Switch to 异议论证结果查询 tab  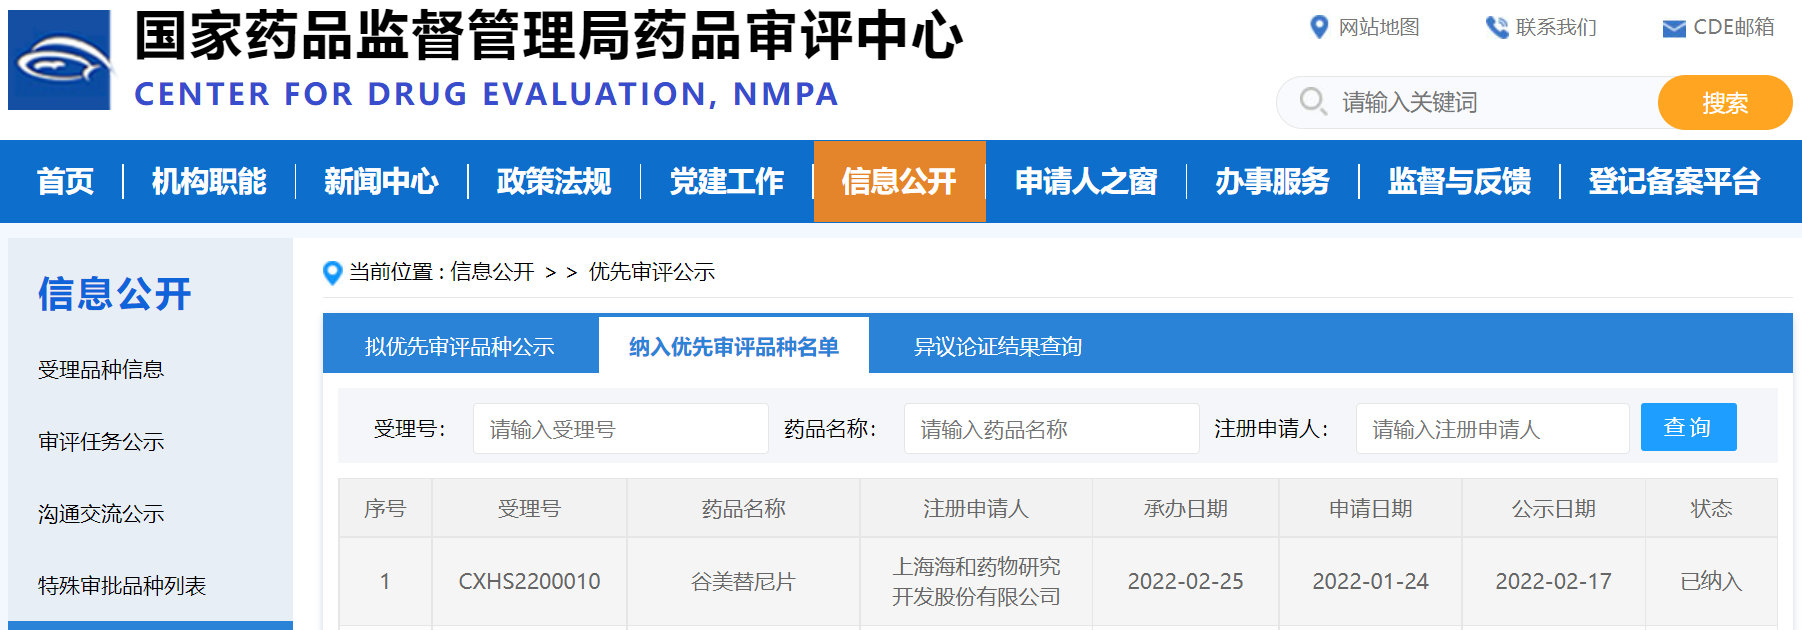[x=997, y=346]
